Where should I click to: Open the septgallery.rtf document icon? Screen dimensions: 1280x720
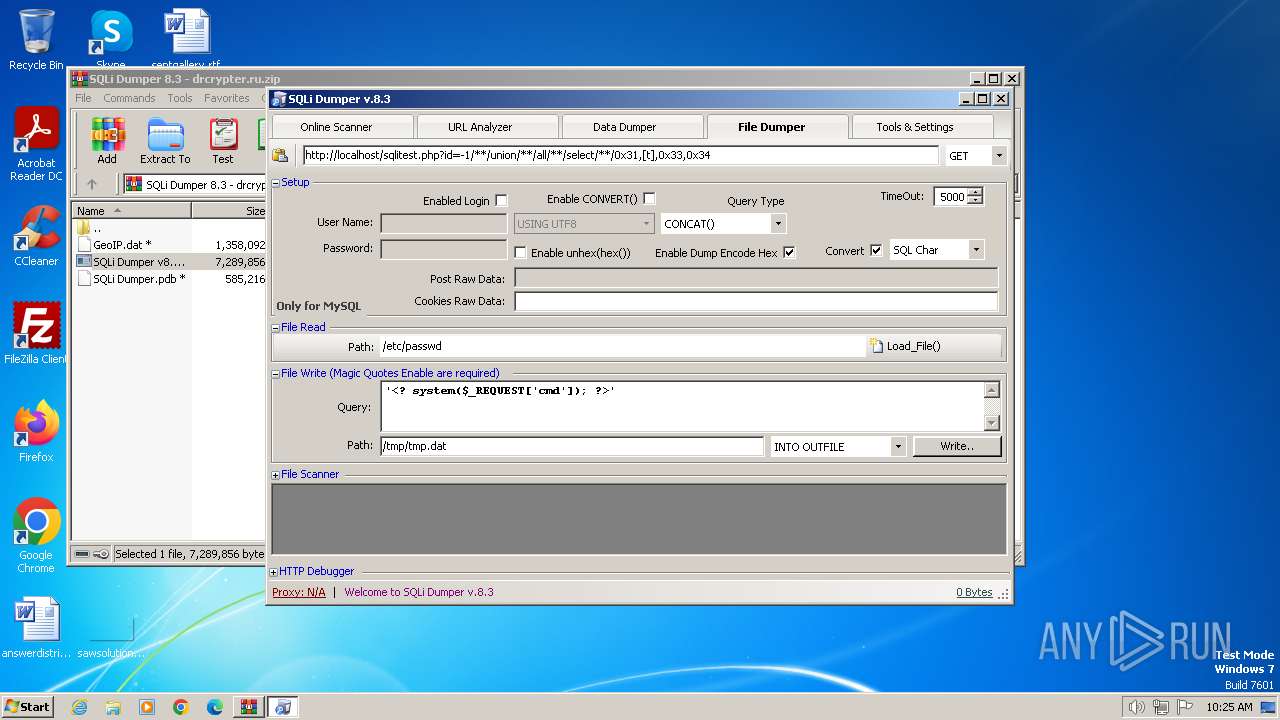[x=186, y=38]
